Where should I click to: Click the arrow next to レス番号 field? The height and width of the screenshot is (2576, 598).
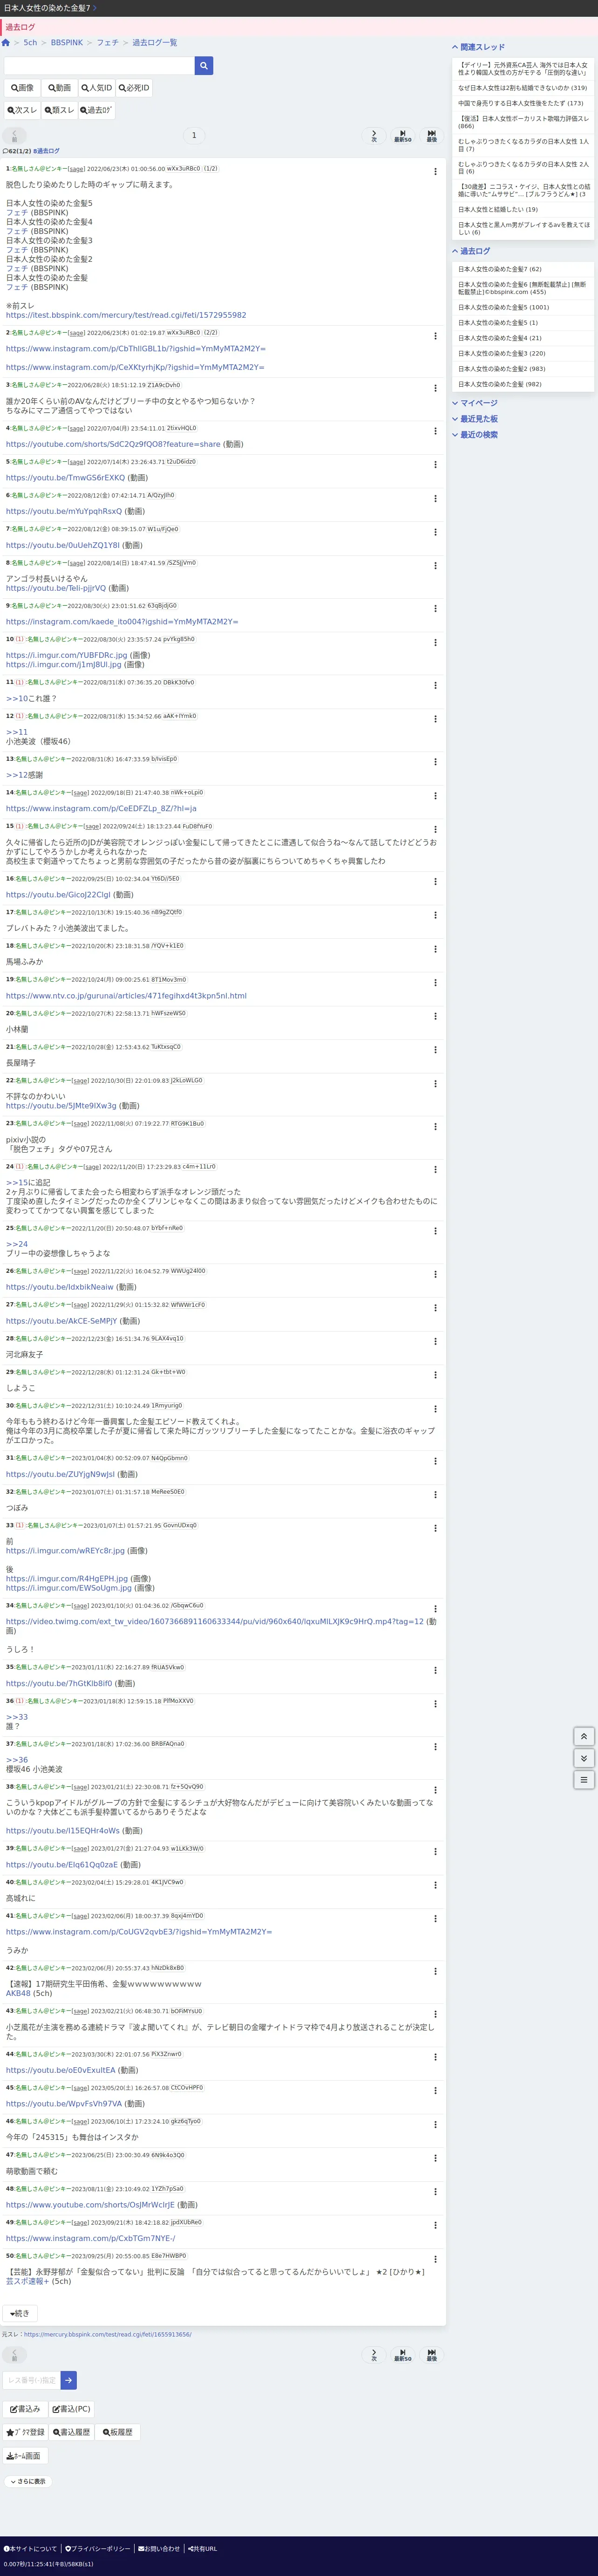pos(69,2380)
